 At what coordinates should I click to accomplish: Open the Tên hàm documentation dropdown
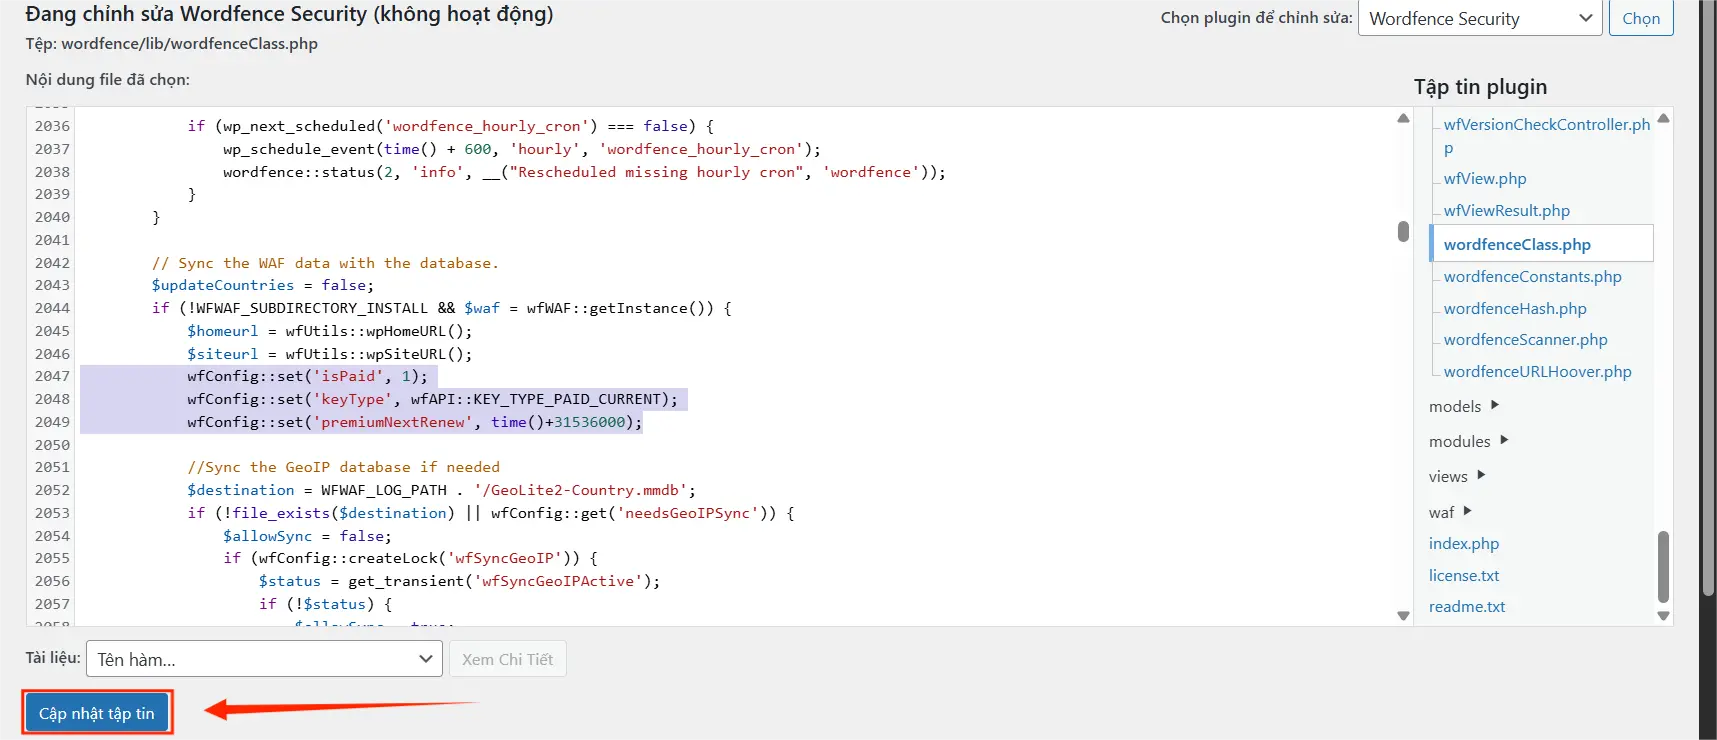tap(264, 659)
